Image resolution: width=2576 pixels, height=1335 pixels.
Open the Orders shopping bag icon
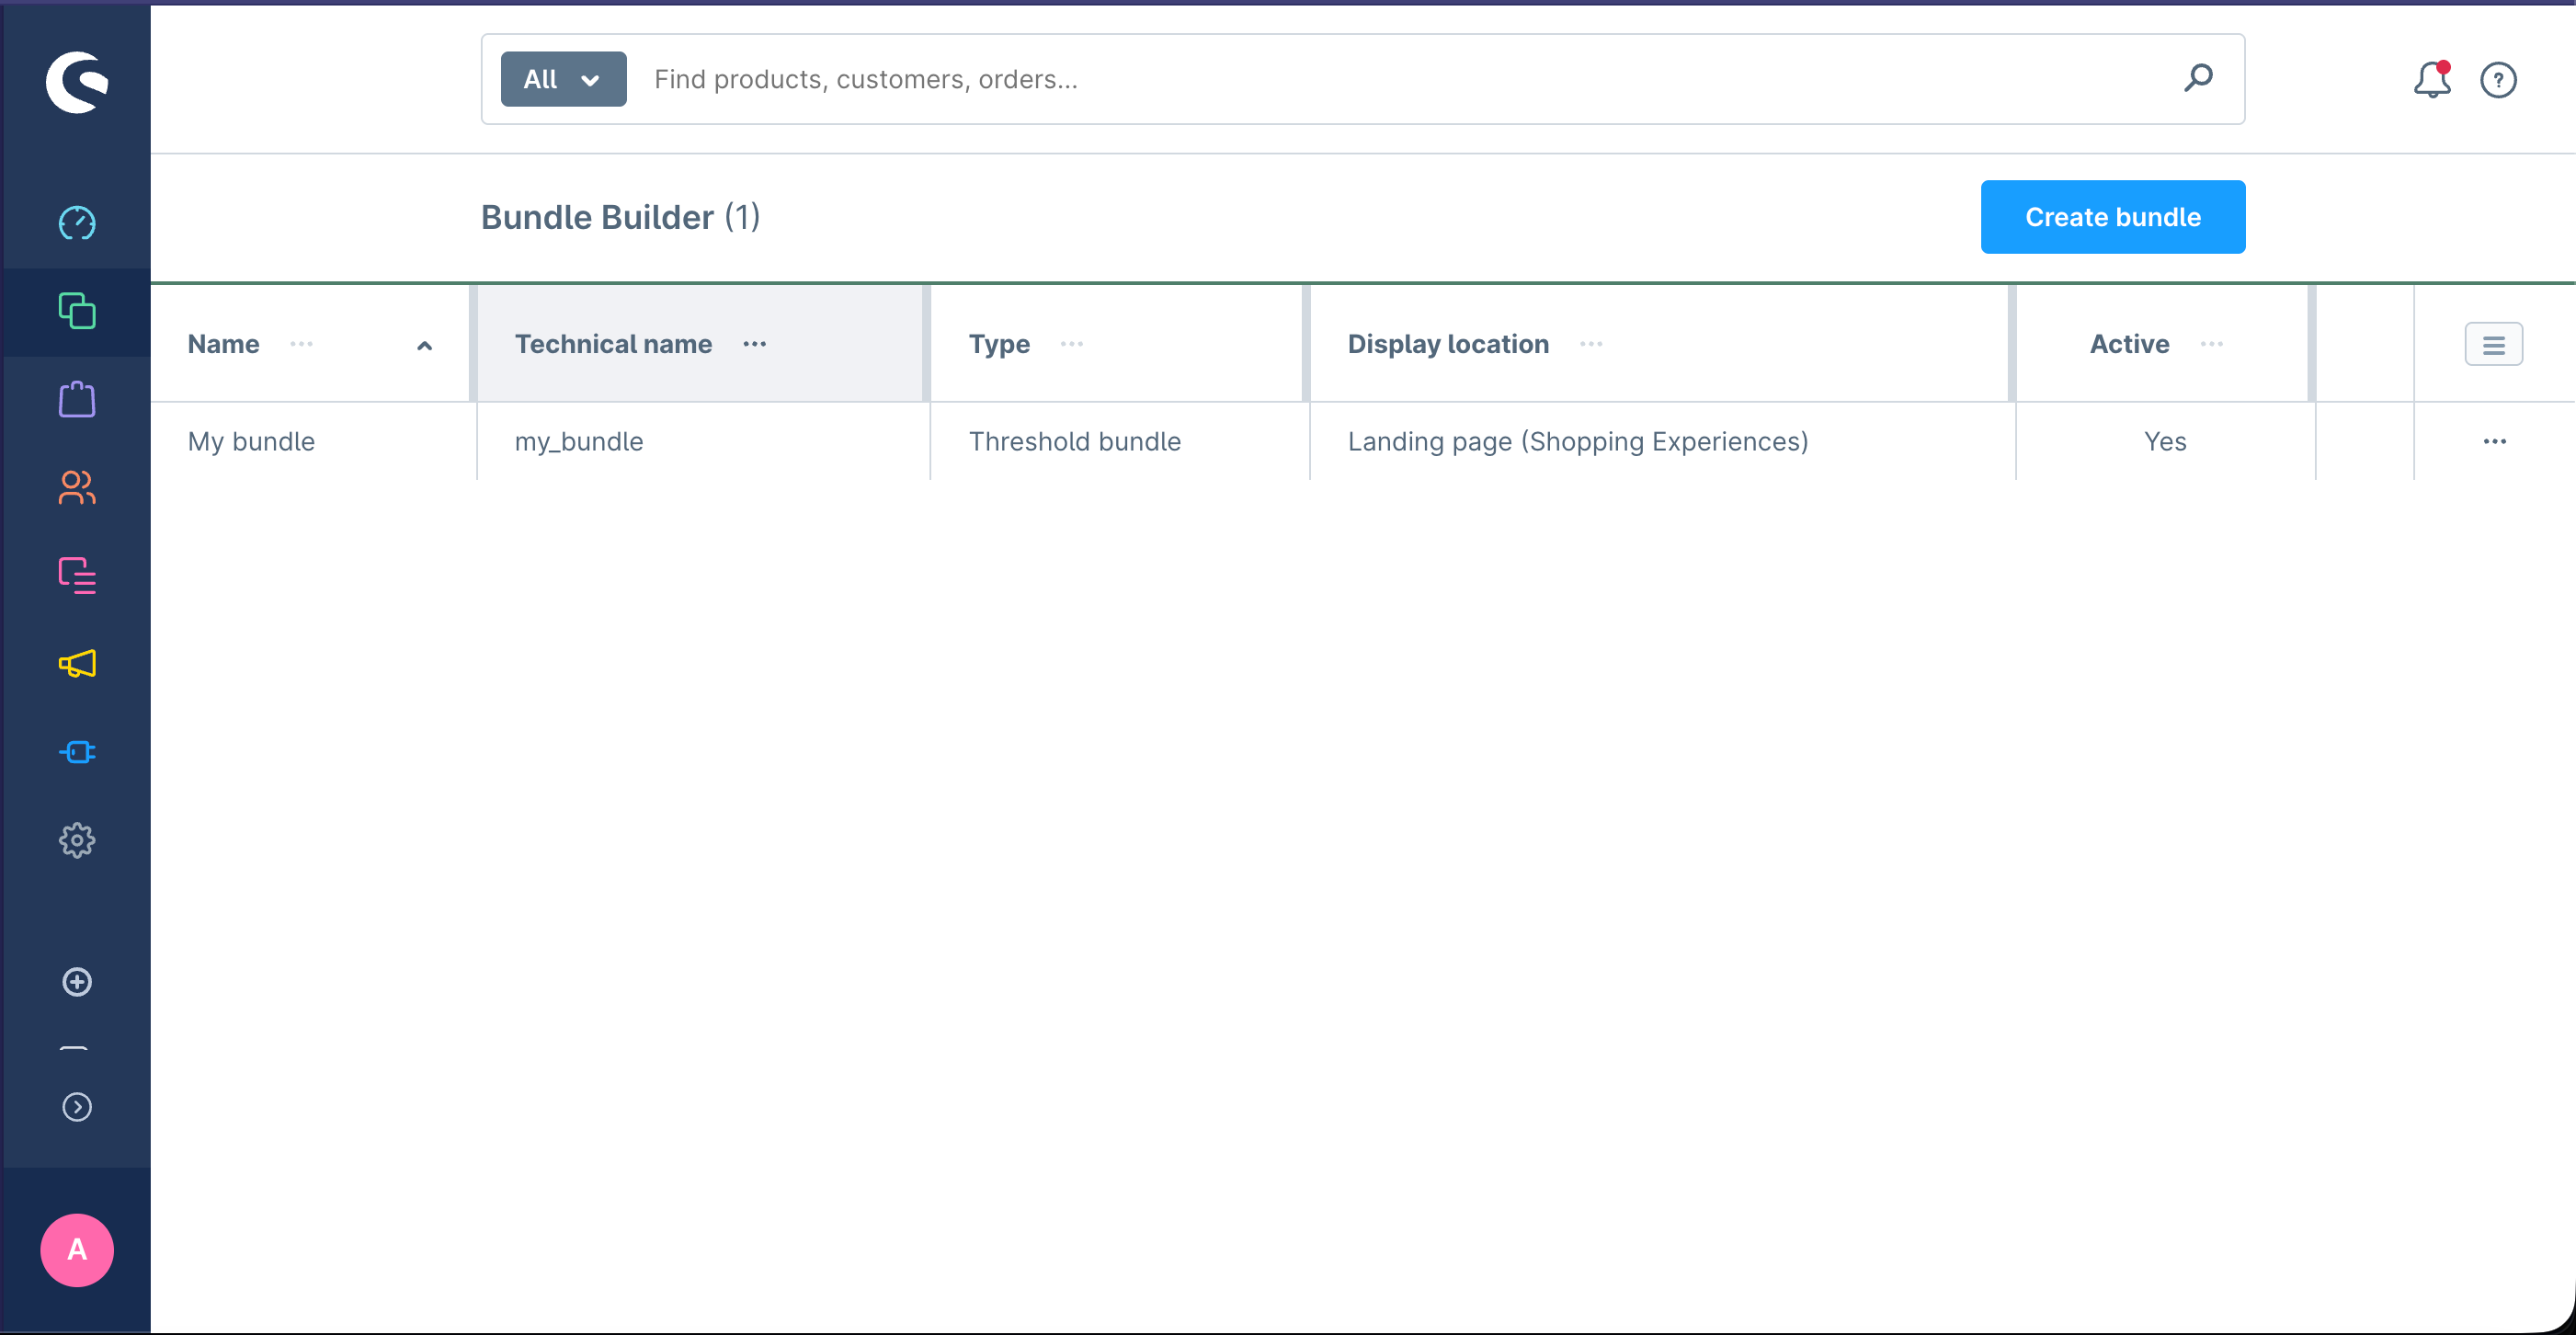[x=77, y=399]
